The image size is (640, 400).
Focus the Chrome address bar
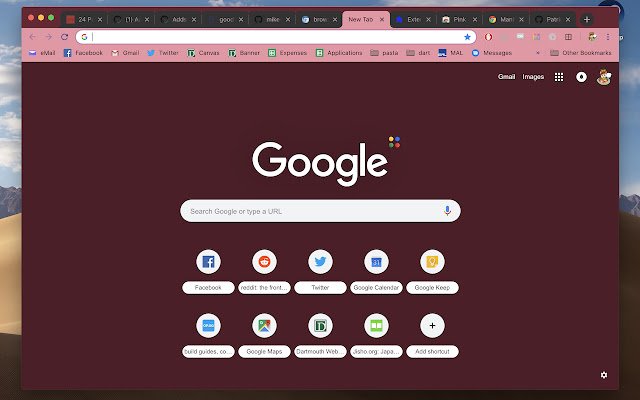(x=276, y=37)
